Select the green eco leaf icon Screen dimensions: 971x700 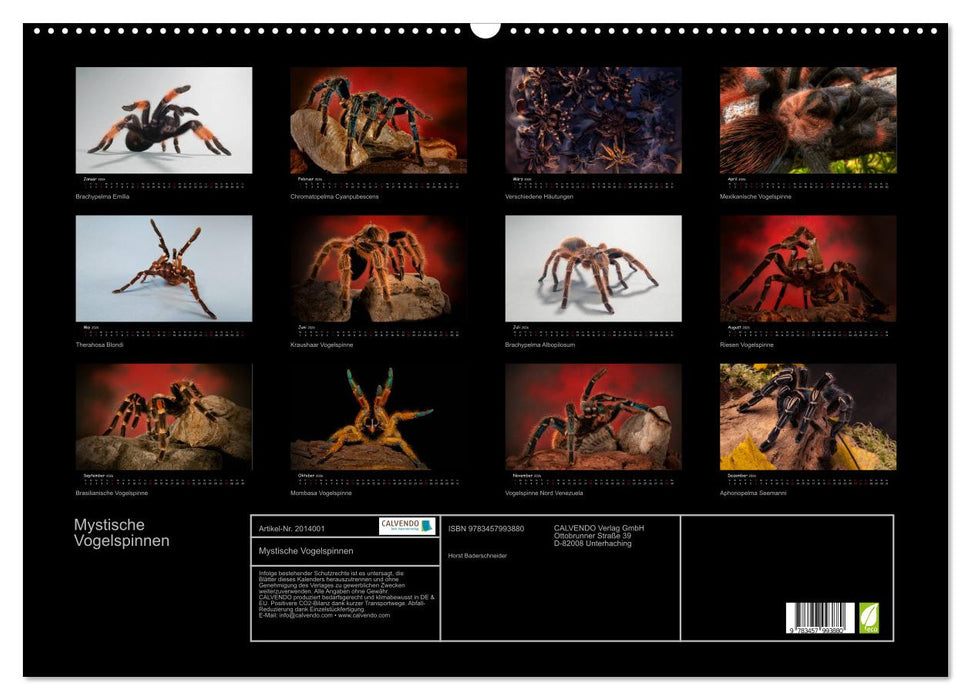coord(869,617)
